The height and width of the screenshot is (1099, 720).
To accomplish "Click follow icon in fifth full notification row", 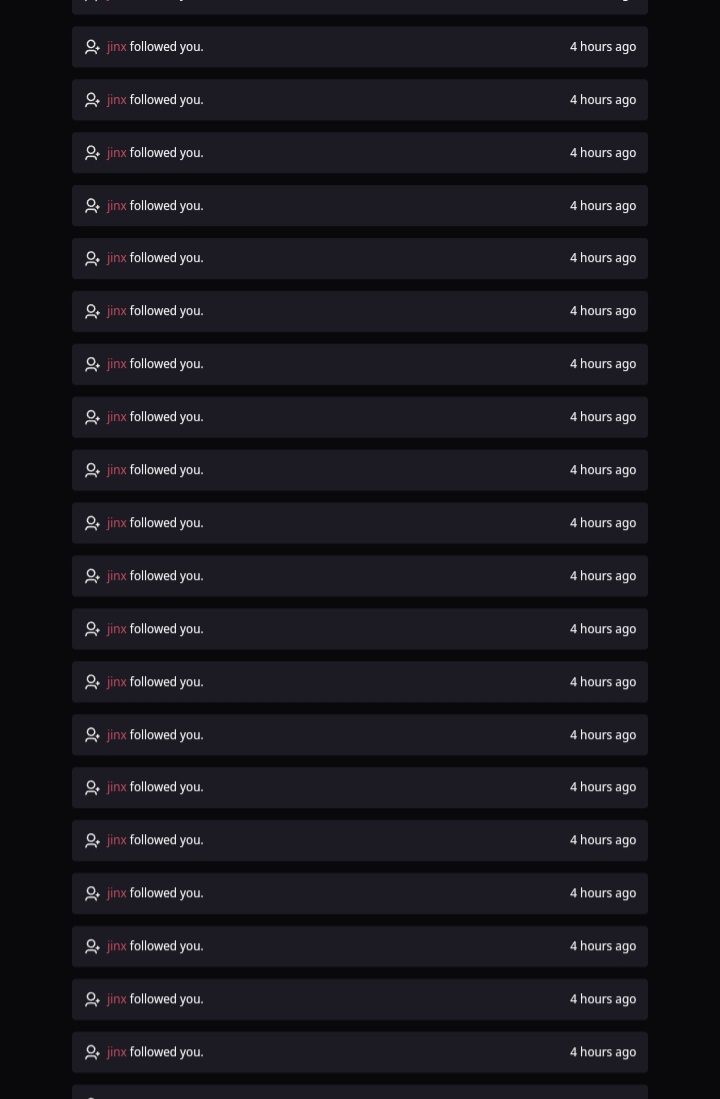I will [x=93, y=259].
